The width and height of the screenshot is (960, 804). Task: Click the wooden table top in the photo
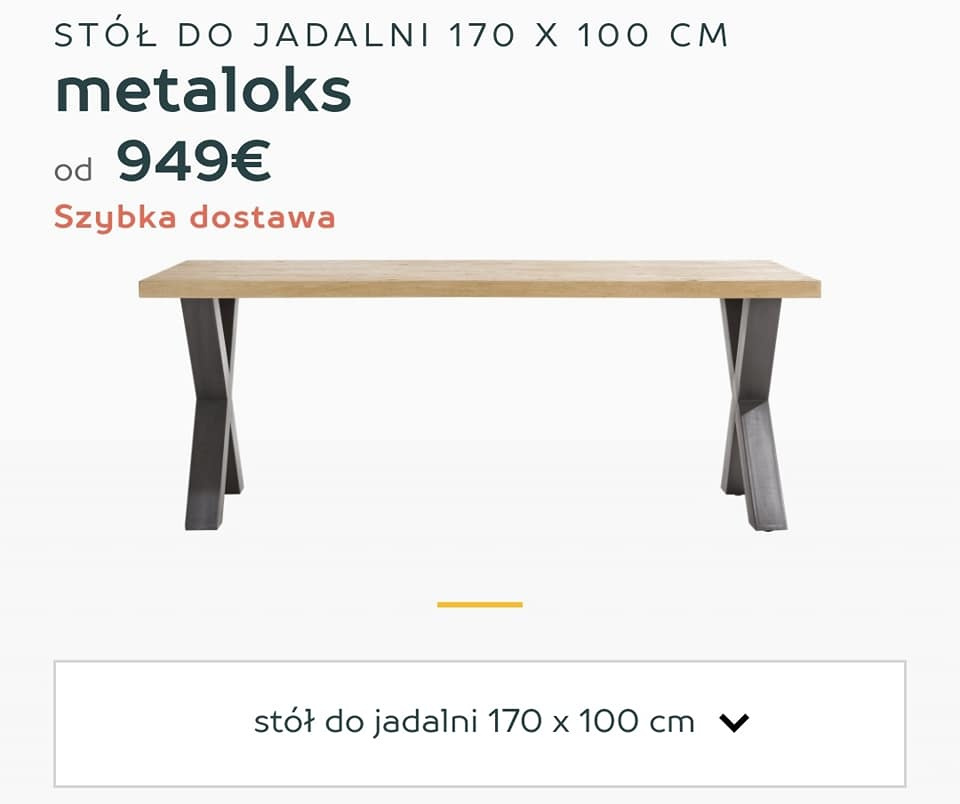coord(479,279)
